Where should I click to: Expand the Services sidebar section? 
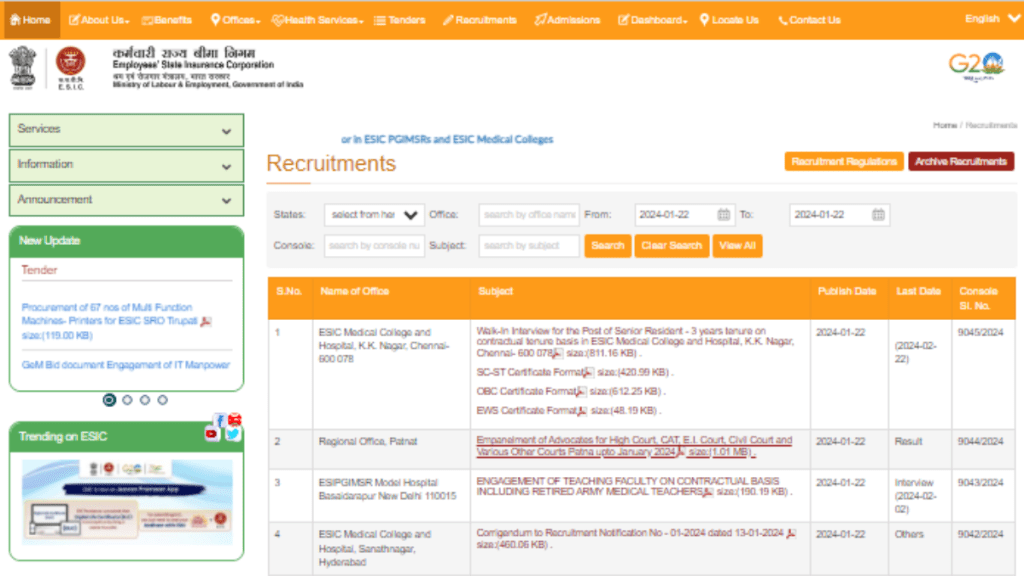[x=126, y=130]
